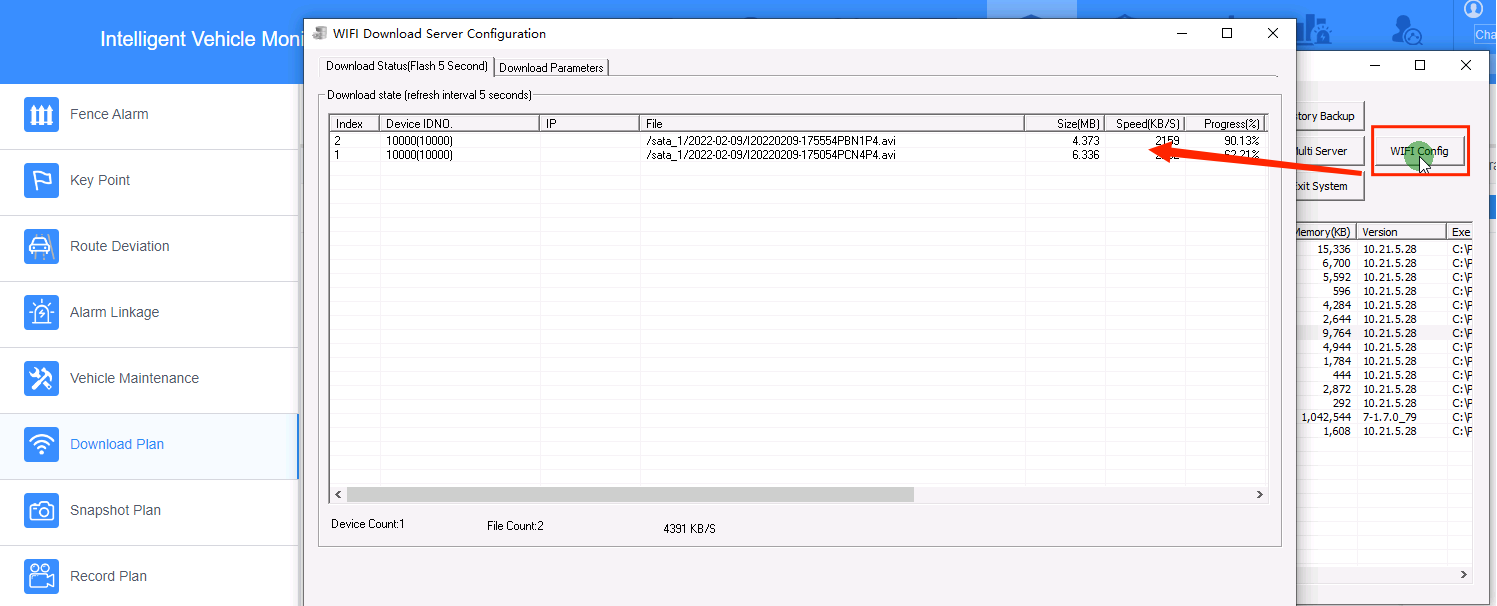The height and width of the screenshot is (606, 1497).
Task: Click right scroll arrow of back window list
Action: (1465, 575)
